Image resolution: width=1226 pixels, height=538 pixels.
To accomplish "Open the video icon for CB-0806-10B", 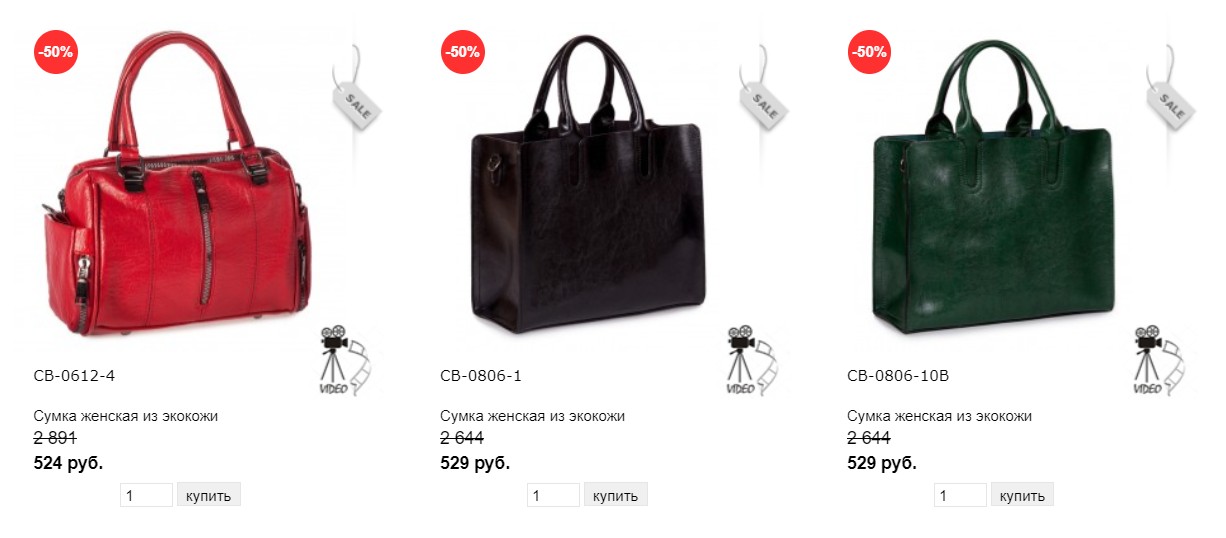I will (1157, 360).
